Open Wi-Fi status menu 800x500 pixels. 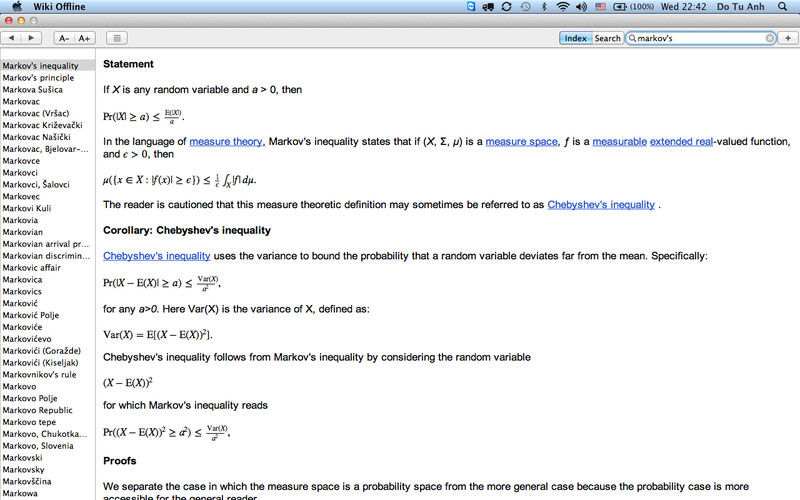pos(563,7)
